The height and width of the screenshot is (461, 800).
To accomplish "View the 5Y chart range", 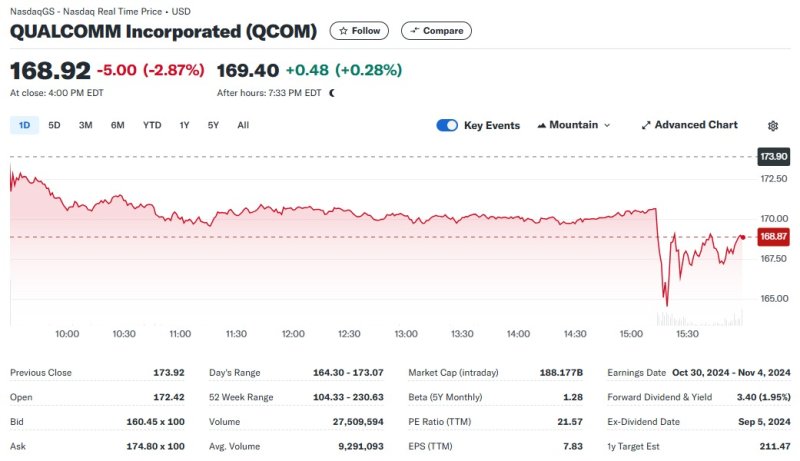I will click(213, 125).
